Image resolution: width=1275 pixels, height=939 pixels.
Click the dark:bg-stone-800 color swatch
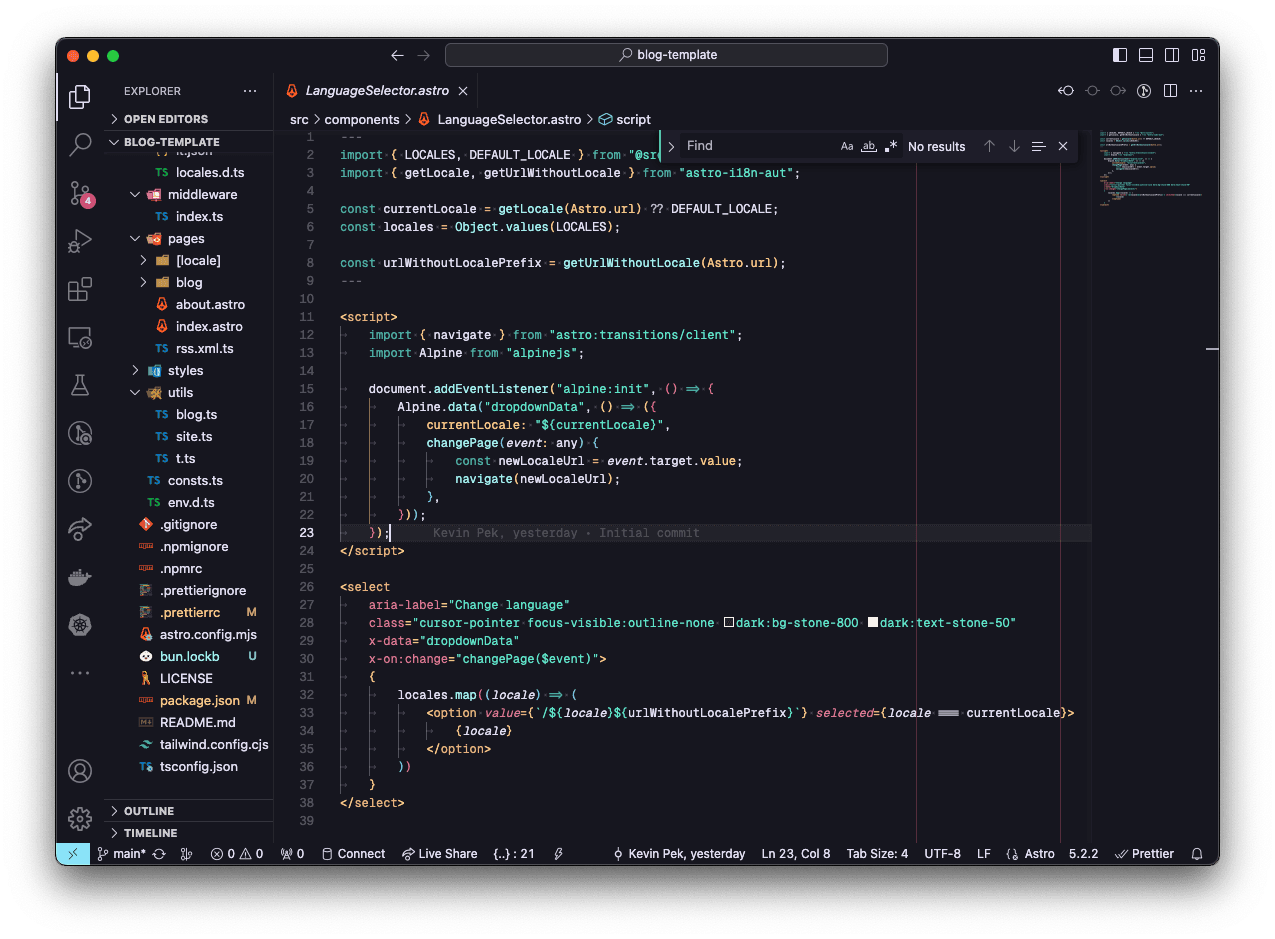(x=728, y=622)
